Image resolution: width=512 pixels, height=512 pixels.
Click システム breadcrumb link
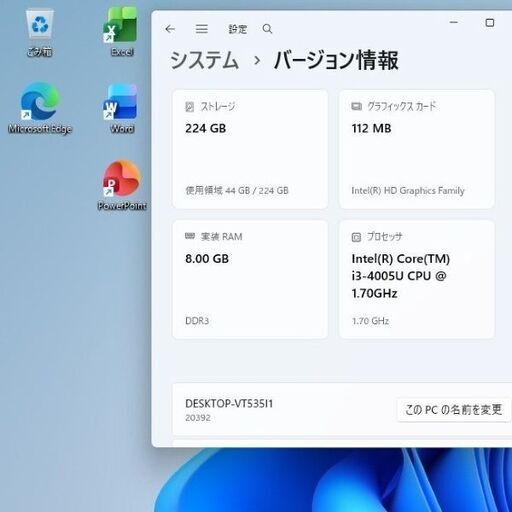[x=204, y=61]
